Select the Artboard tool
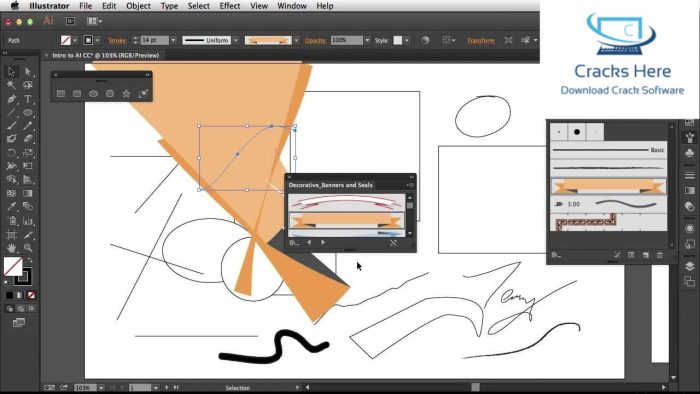The height and width of the screenshot is (394, 700). coord(12,235)
